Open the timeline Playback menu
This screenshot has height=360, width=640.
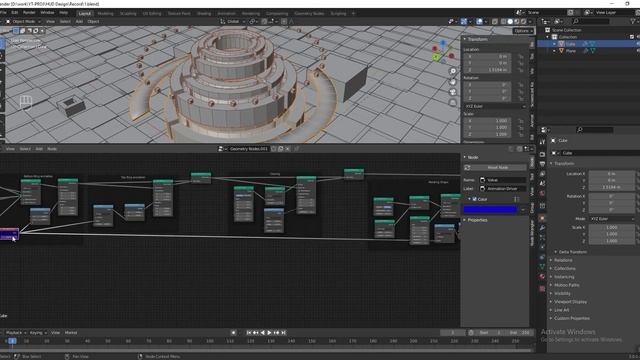[16, 333]
